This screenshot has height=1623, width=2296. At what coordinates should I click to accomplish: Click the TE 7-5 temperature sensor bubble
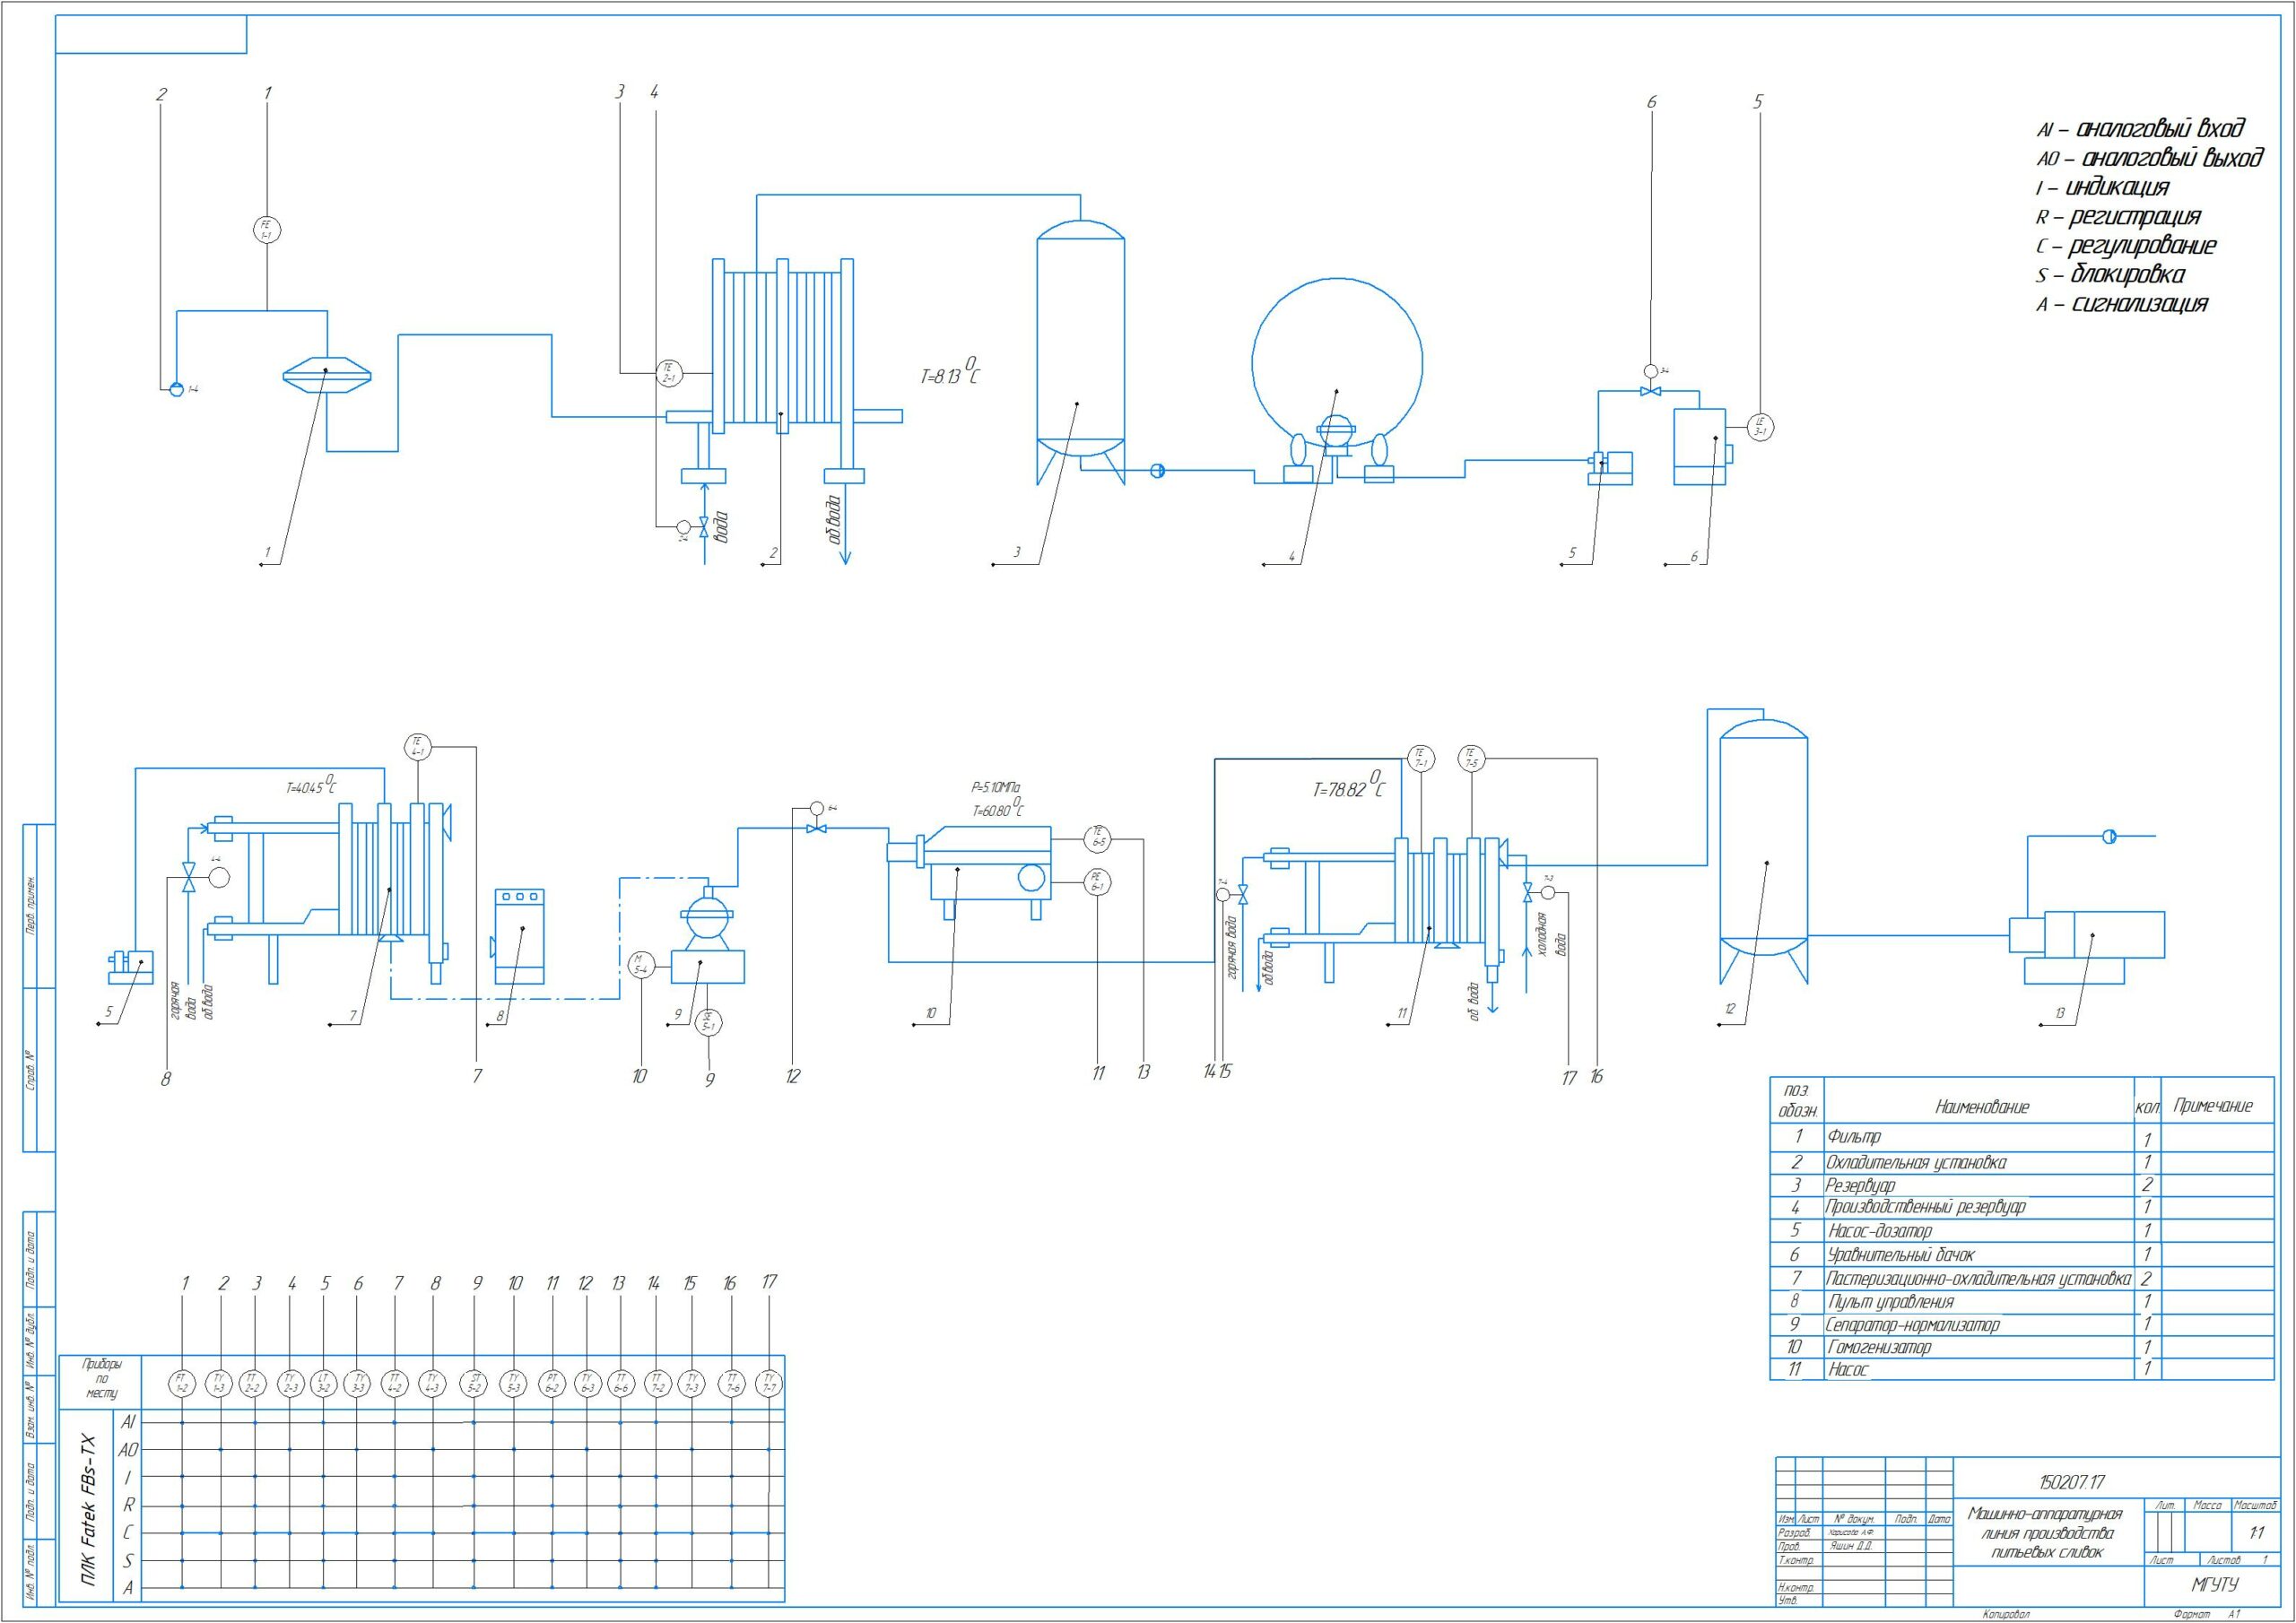tap(1471, 758)
